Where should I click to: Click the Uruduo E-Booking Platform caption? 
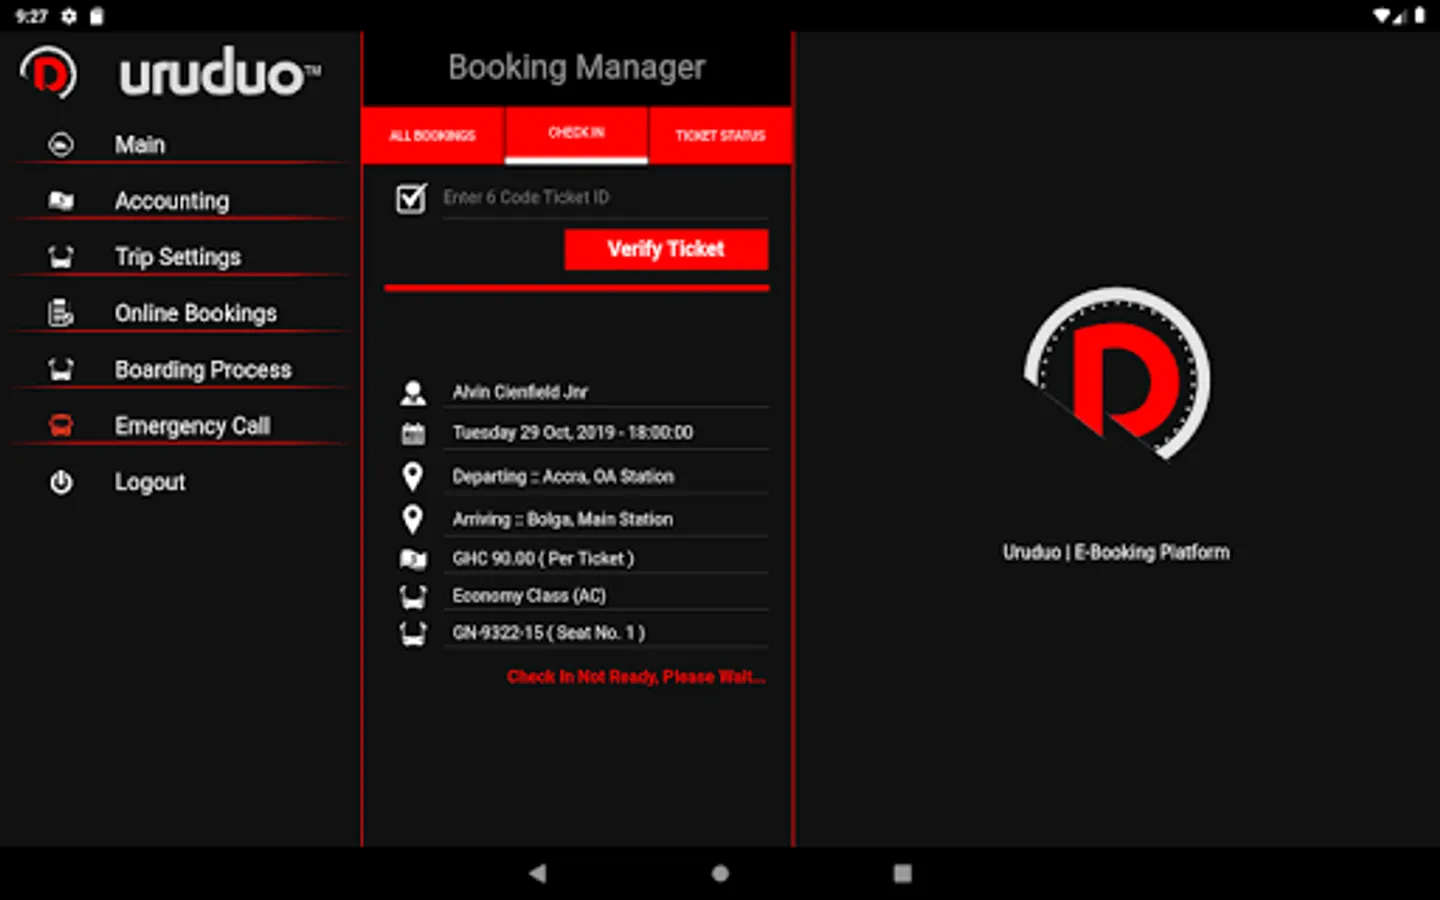(x=1116, y=552)
